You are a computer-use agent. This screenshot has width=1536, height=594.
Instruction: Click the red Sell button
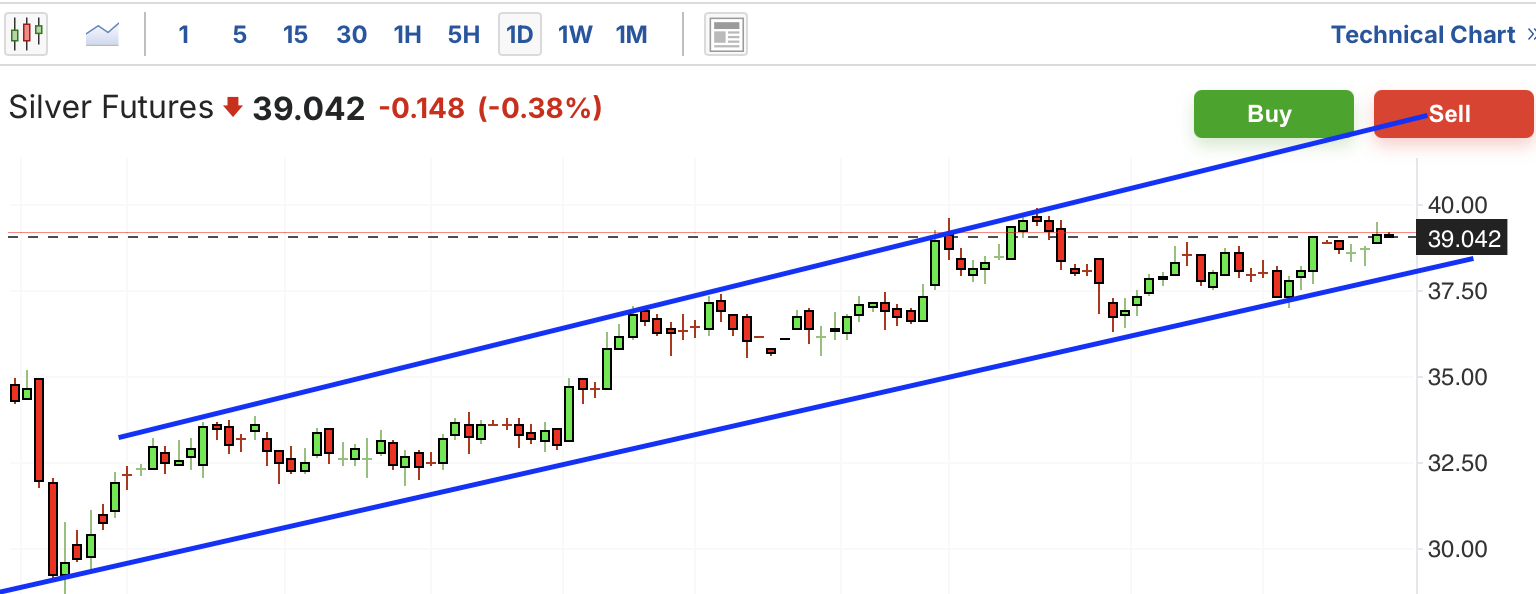[x=1453, y=114]
